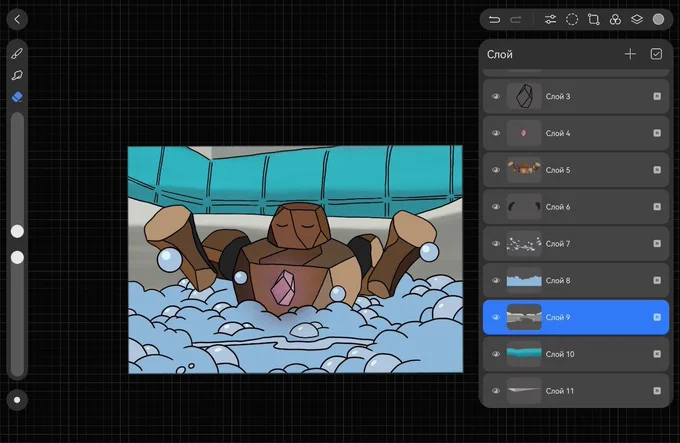
Task: Open blend mode options for Слой 8
Action: (x=657, y=280)
